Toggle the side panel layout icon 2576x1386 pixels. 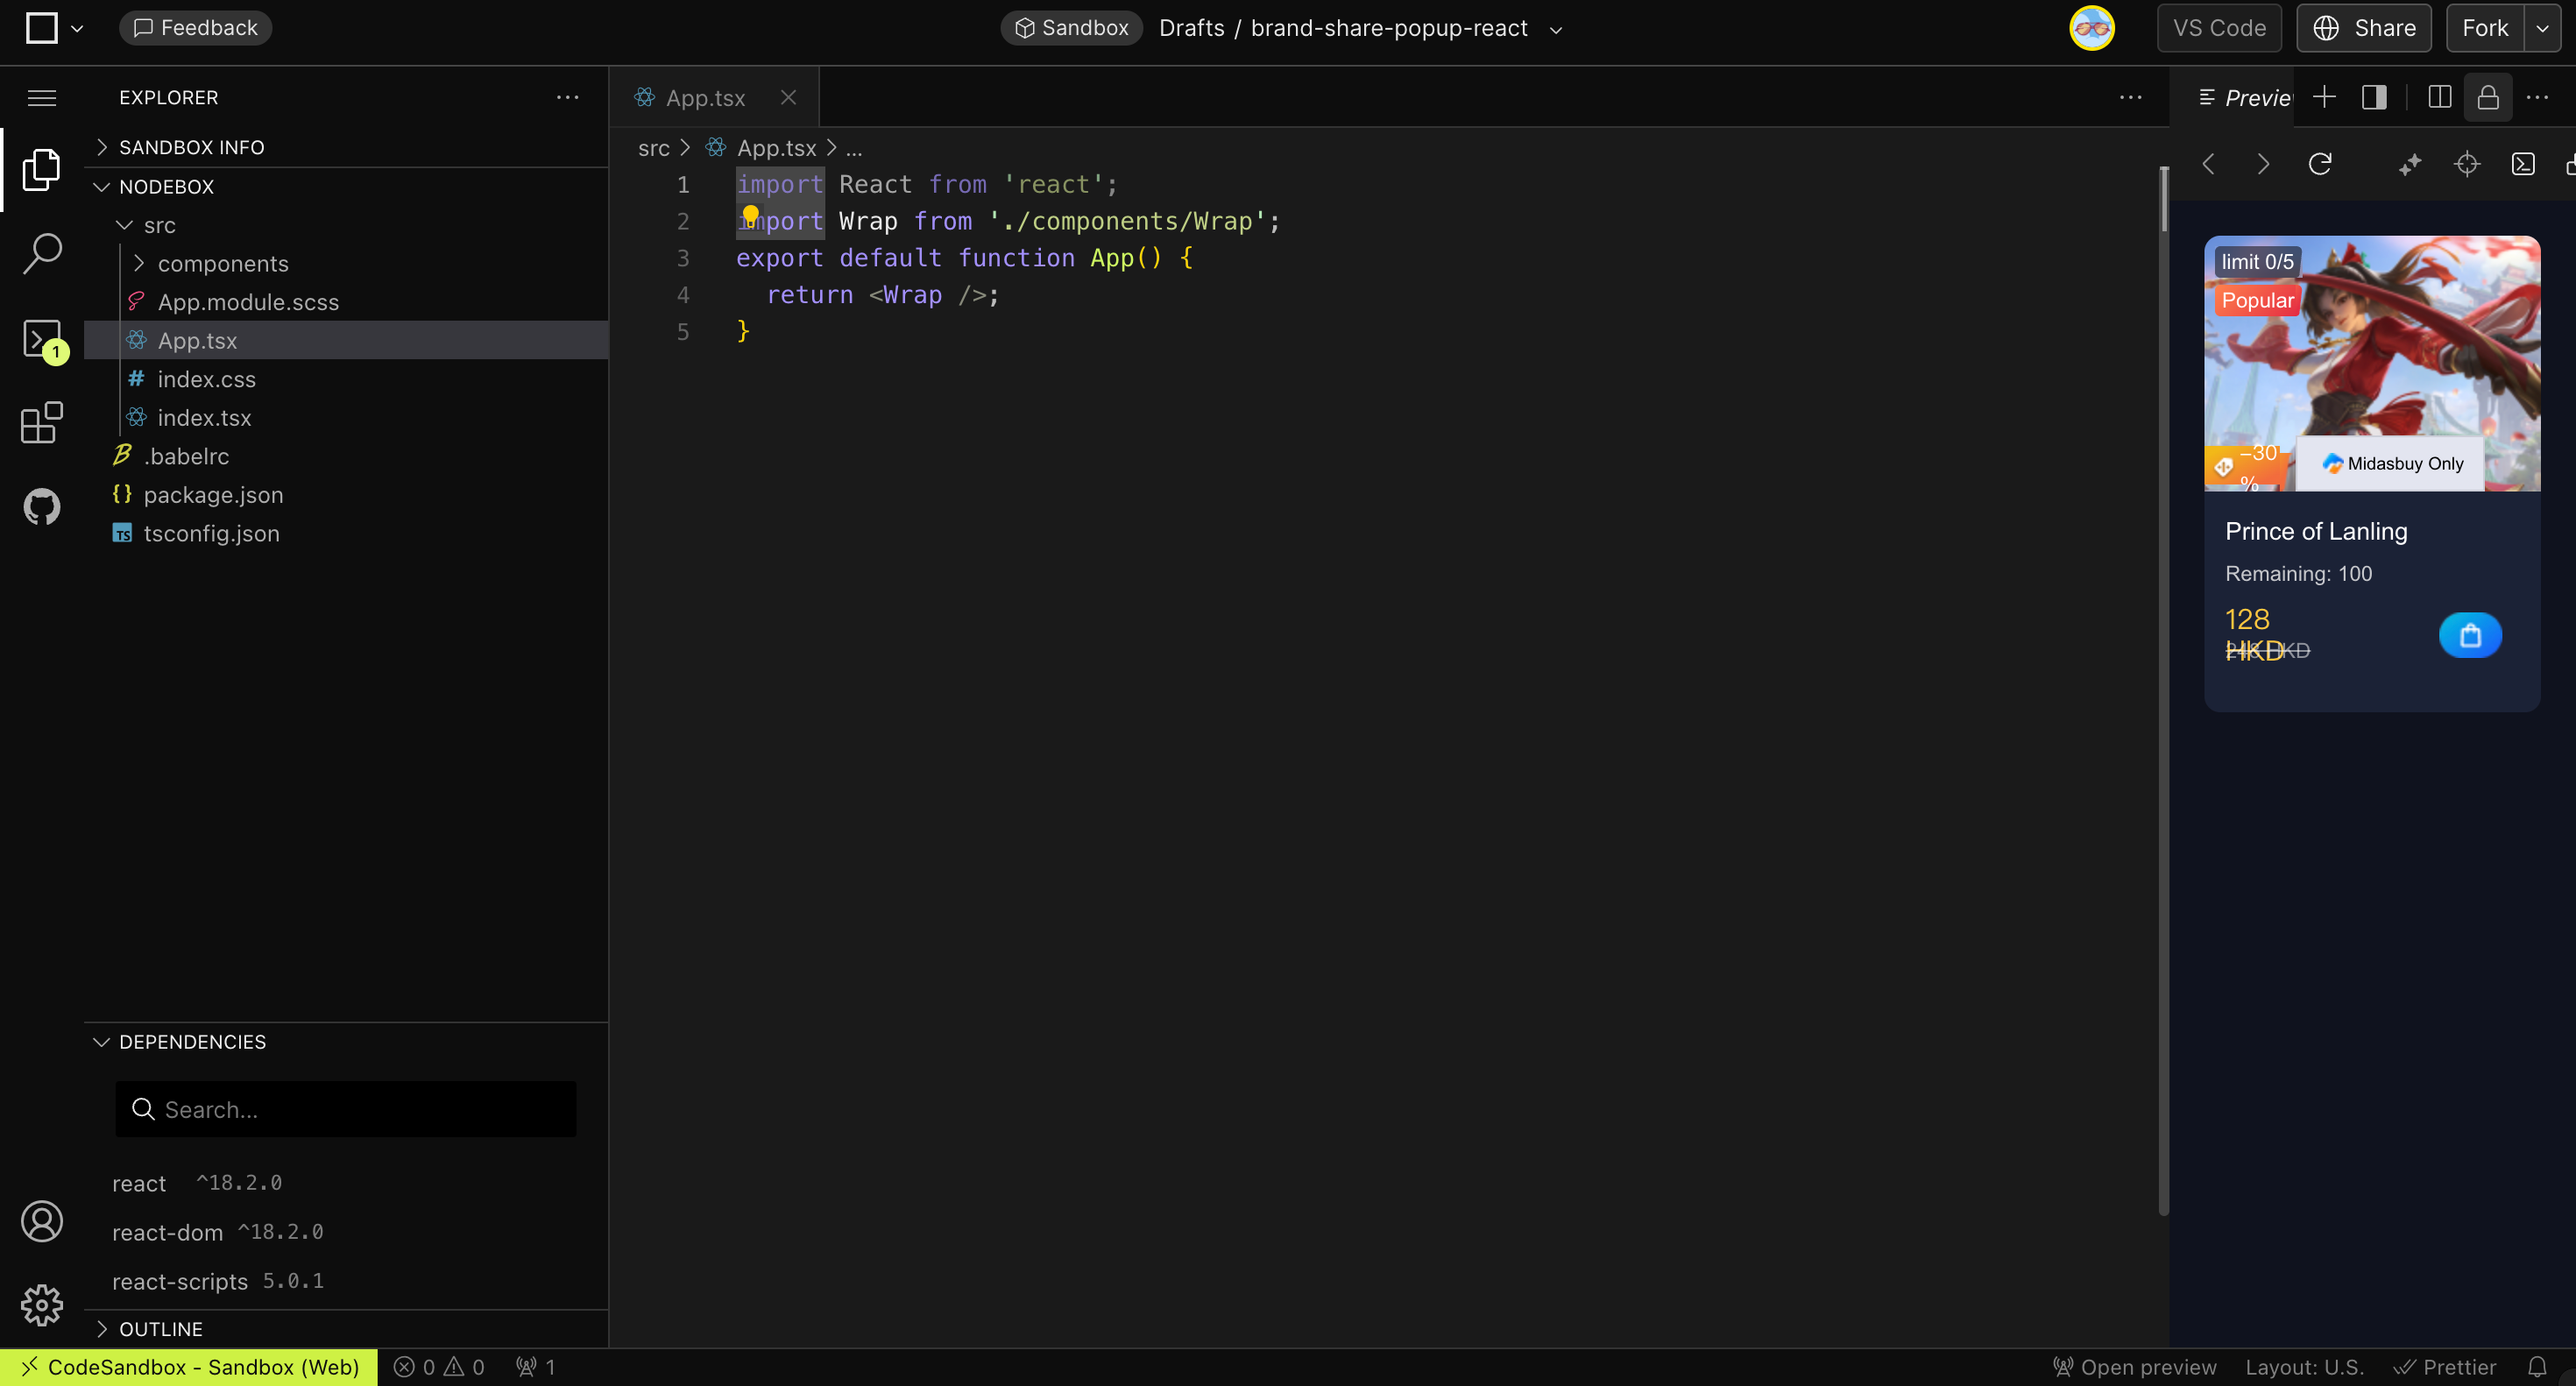pyautogui.click(x=2374, y=97)
